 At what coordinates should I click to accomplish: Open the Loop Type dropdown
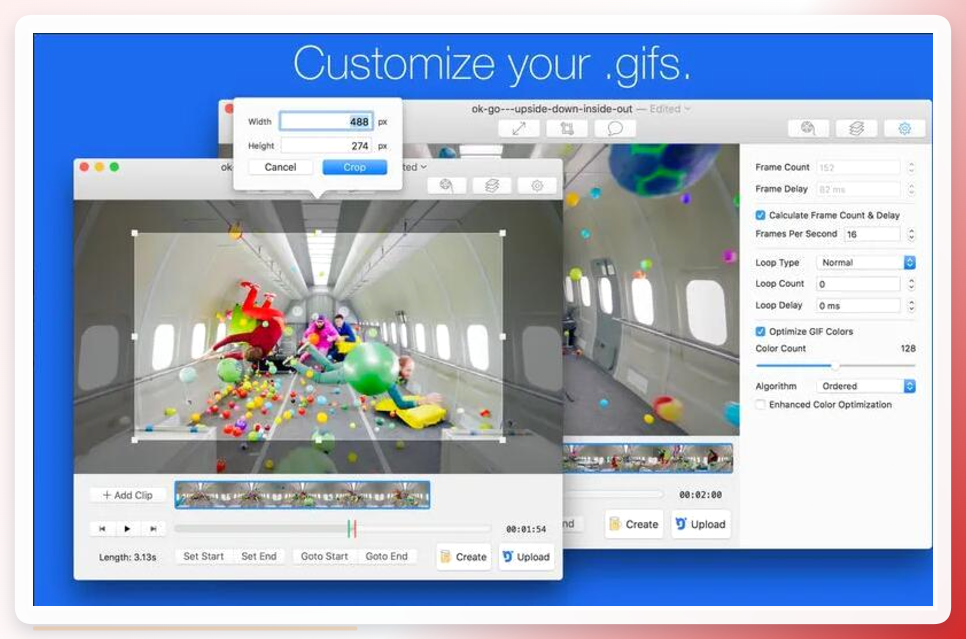coord(866,263)
